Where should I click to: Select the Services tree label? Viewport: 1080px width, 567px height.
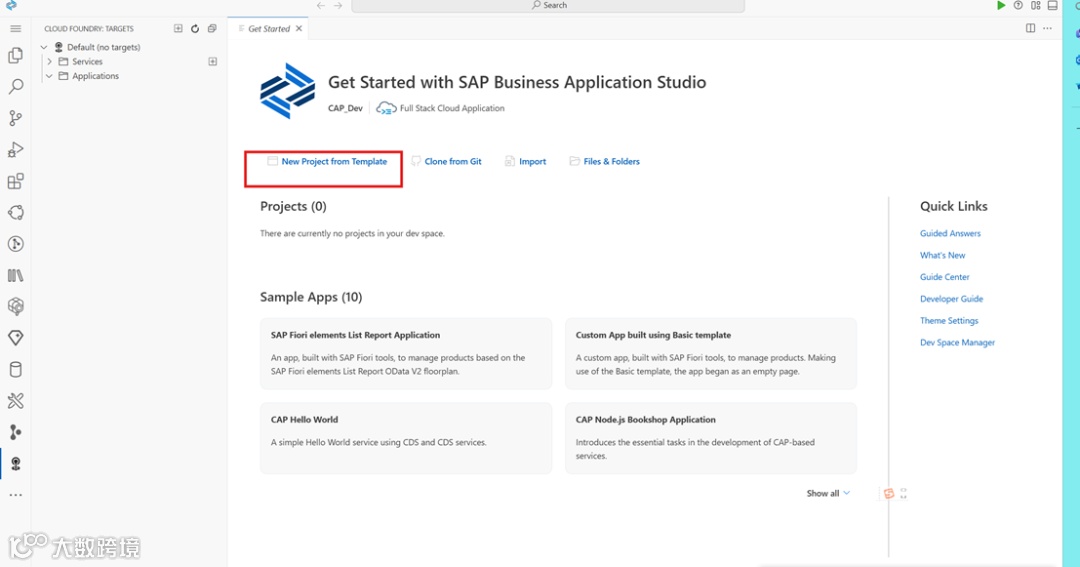(87, 61)
